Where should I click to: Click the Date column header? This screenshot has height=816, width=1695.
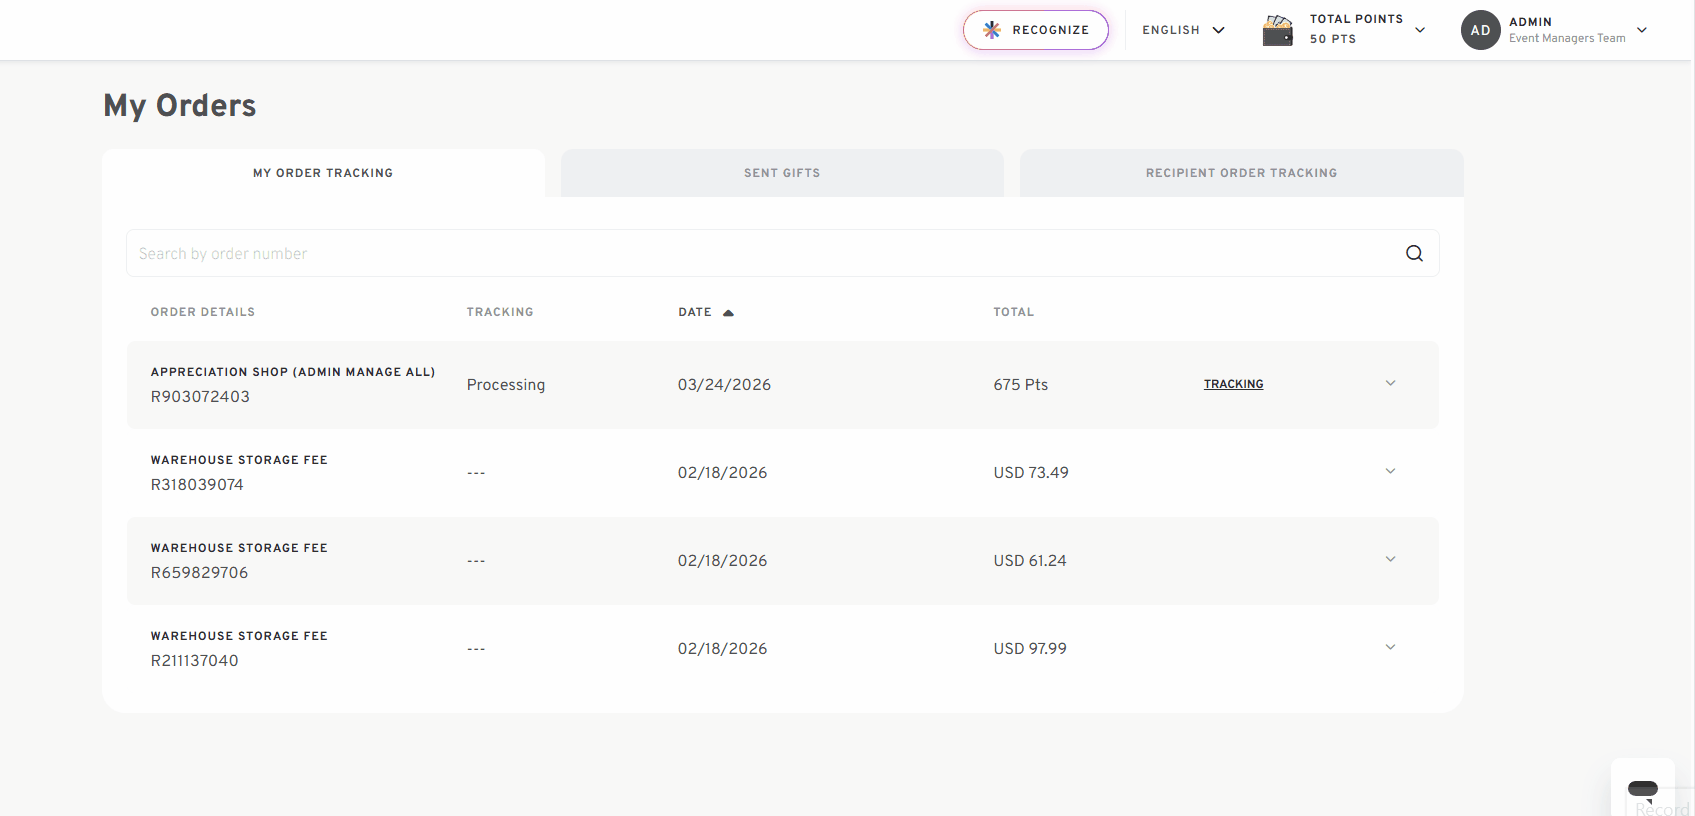695,312
